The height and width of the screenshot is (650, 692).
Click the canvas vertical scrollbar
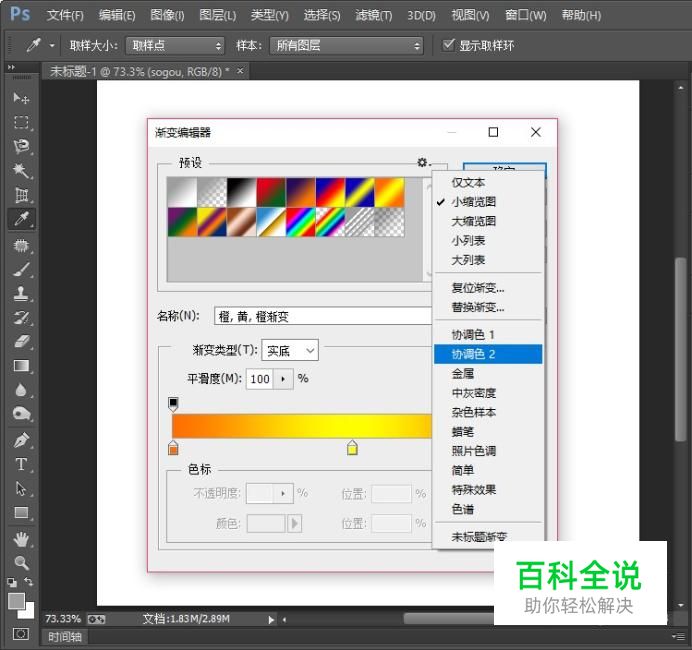coord(680,348)
